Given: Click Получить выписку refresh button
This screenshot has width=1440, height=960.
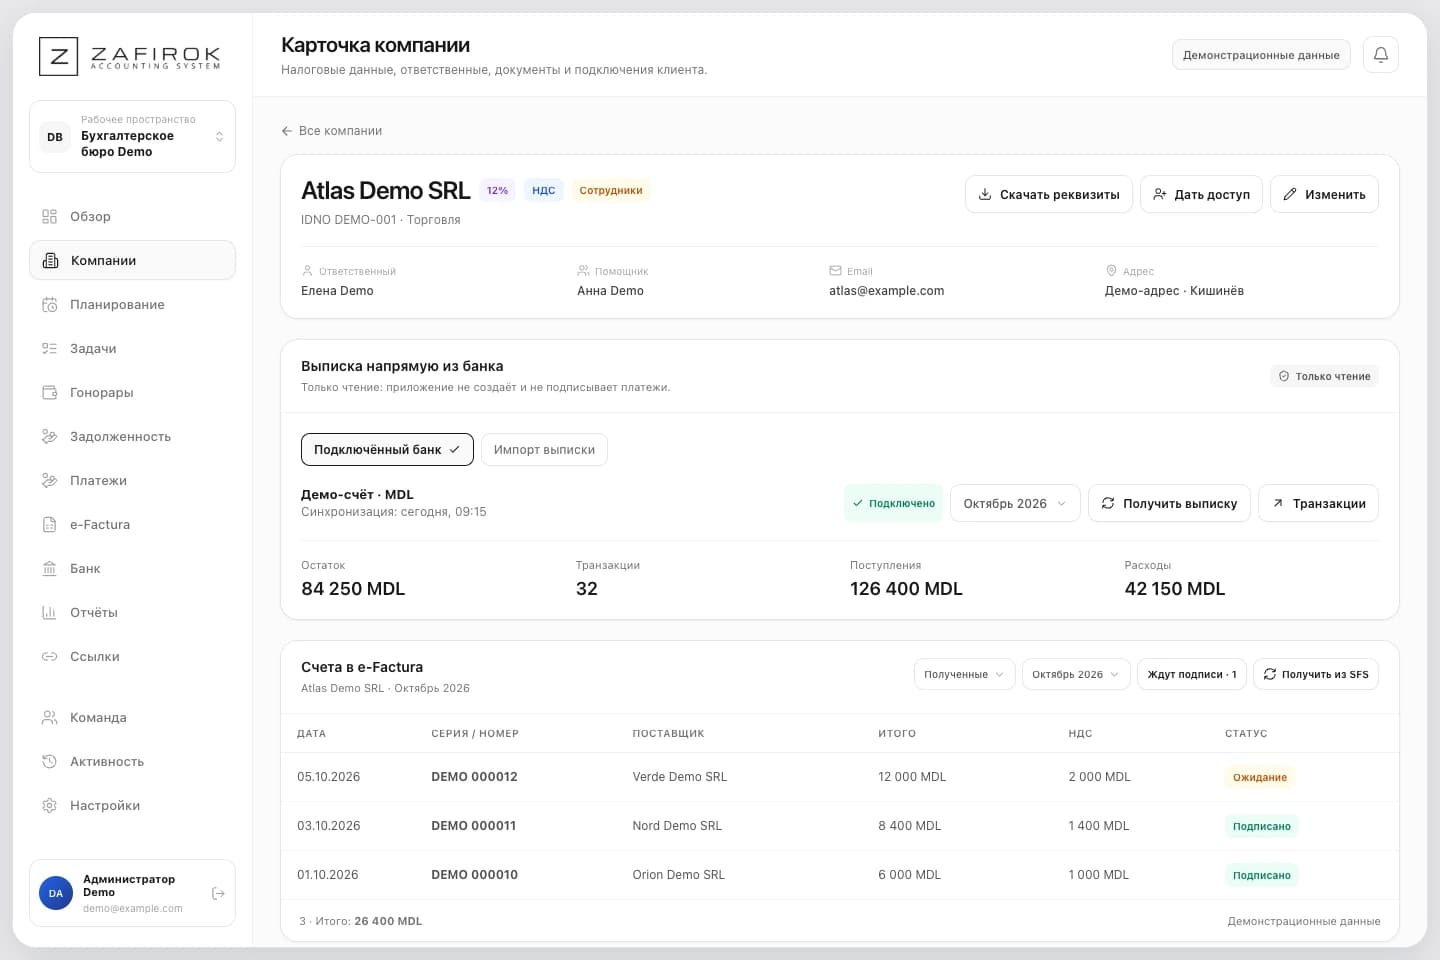Looking at the screenshot, I should [x=1169, y=504].
